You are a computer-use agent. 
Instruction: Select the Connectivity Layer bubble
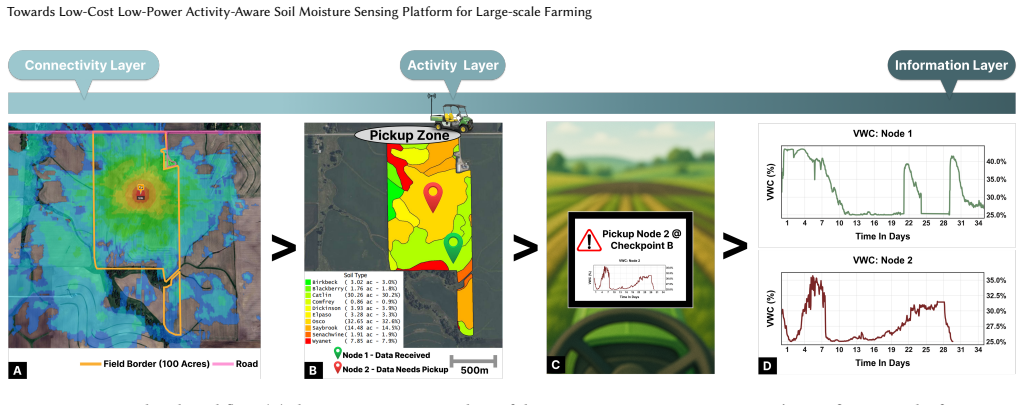point(83,65)
